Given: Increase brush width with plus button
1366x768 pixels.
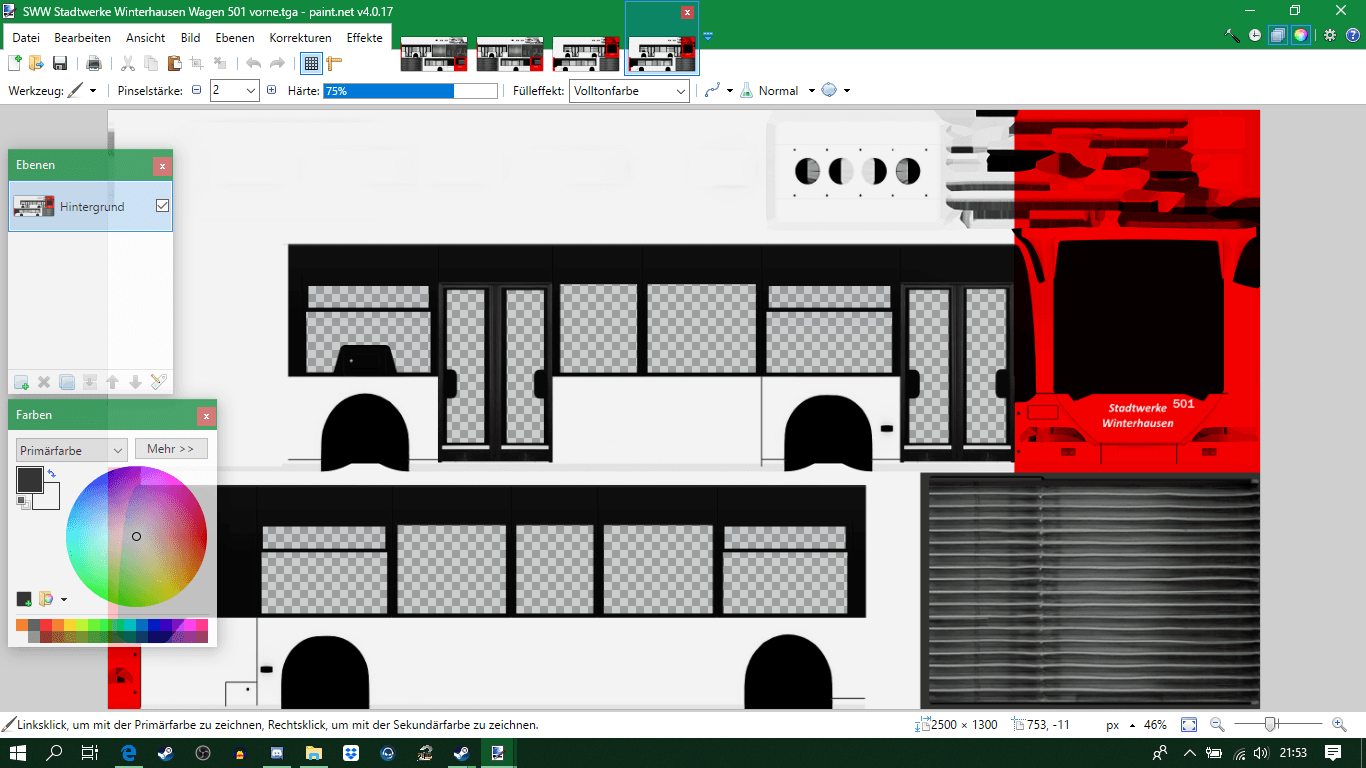Looking at the screenshot, I should click(x=271, y=91).
